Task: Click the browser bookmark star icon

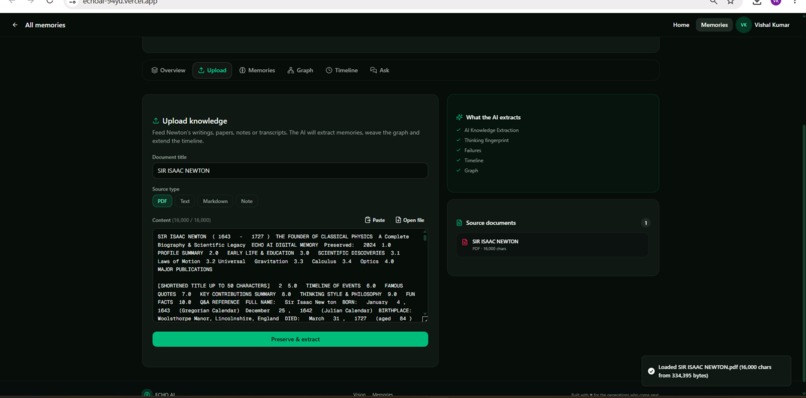Action: point(730,2)
